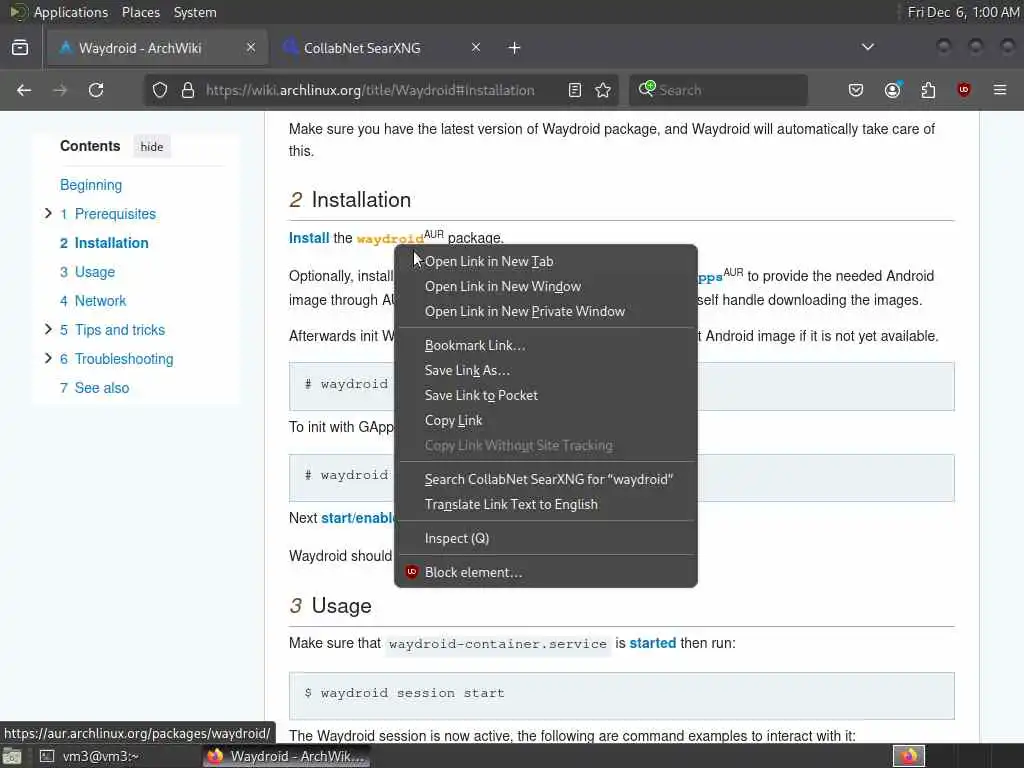Open new tab with plus button
This screenshot has width=1024, height=768.
point(515,48)
